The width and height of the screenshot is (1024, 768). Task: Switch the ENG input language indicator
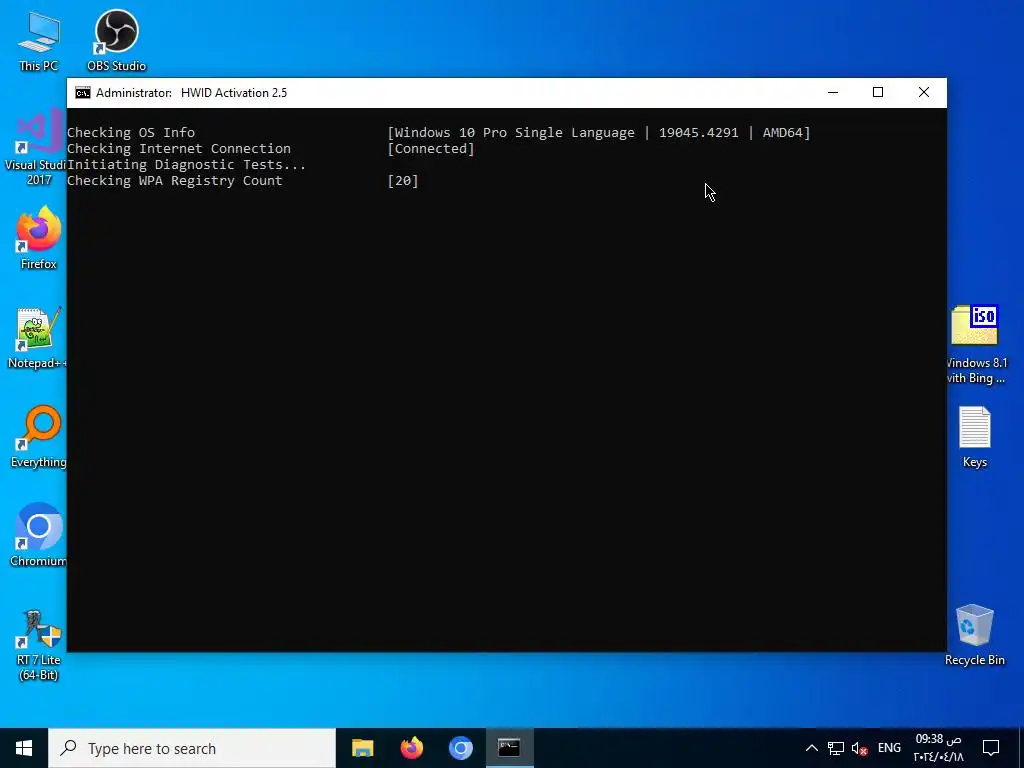pyautogui.click(x=889, y=748)
